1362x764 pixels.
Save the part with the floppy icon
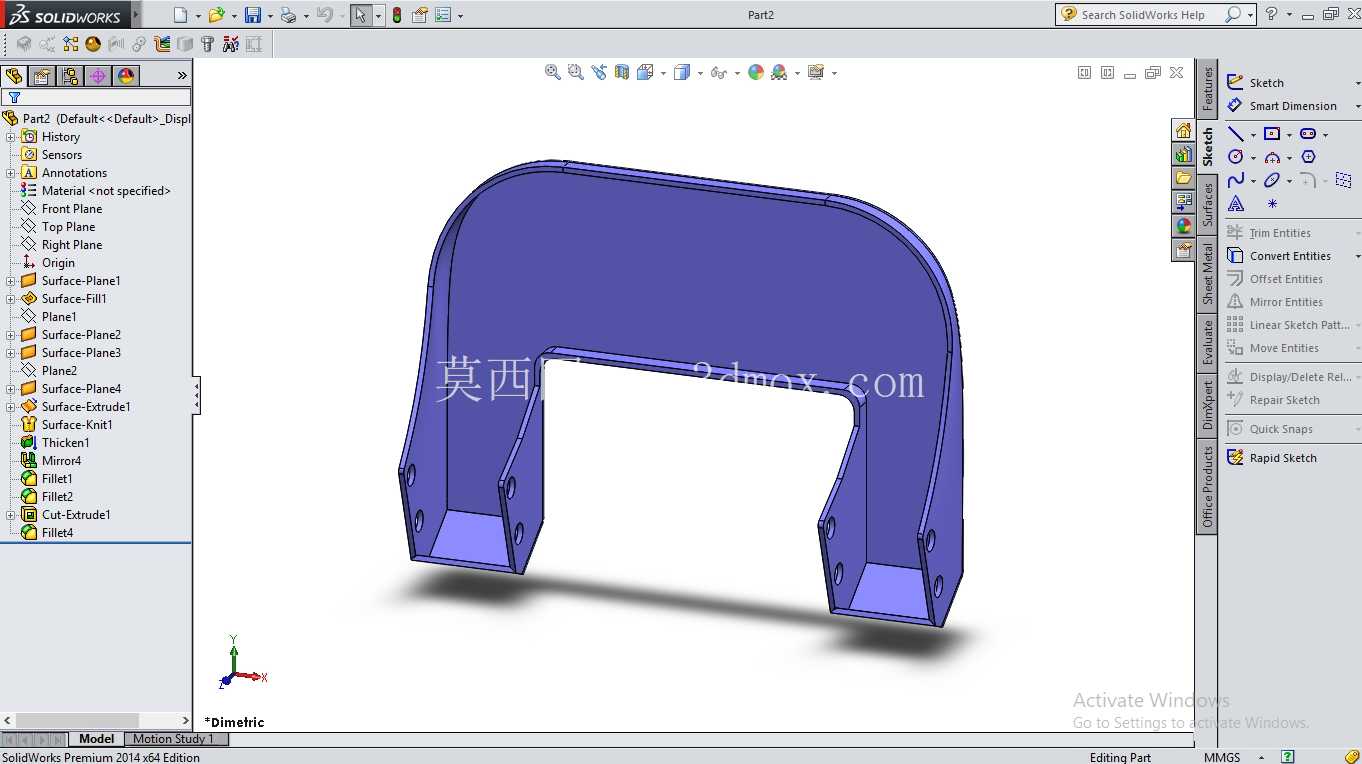253,15
